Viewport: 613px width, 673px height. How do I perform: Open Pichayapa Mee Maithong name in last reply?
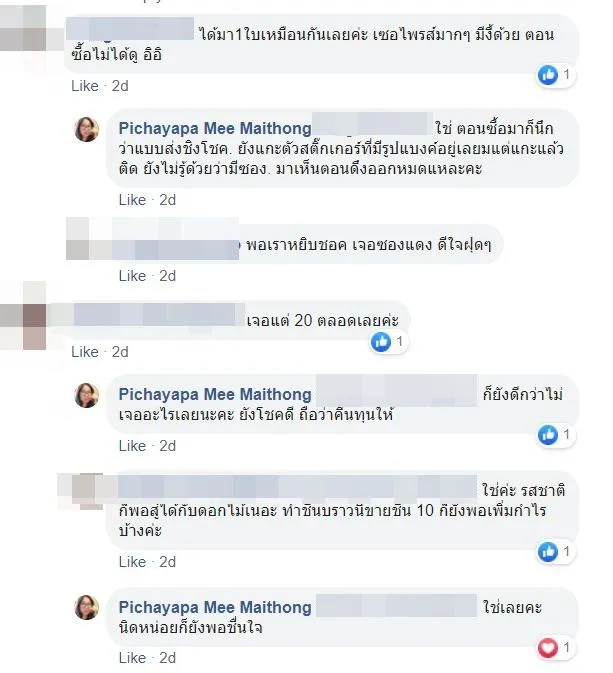[215, 608]
